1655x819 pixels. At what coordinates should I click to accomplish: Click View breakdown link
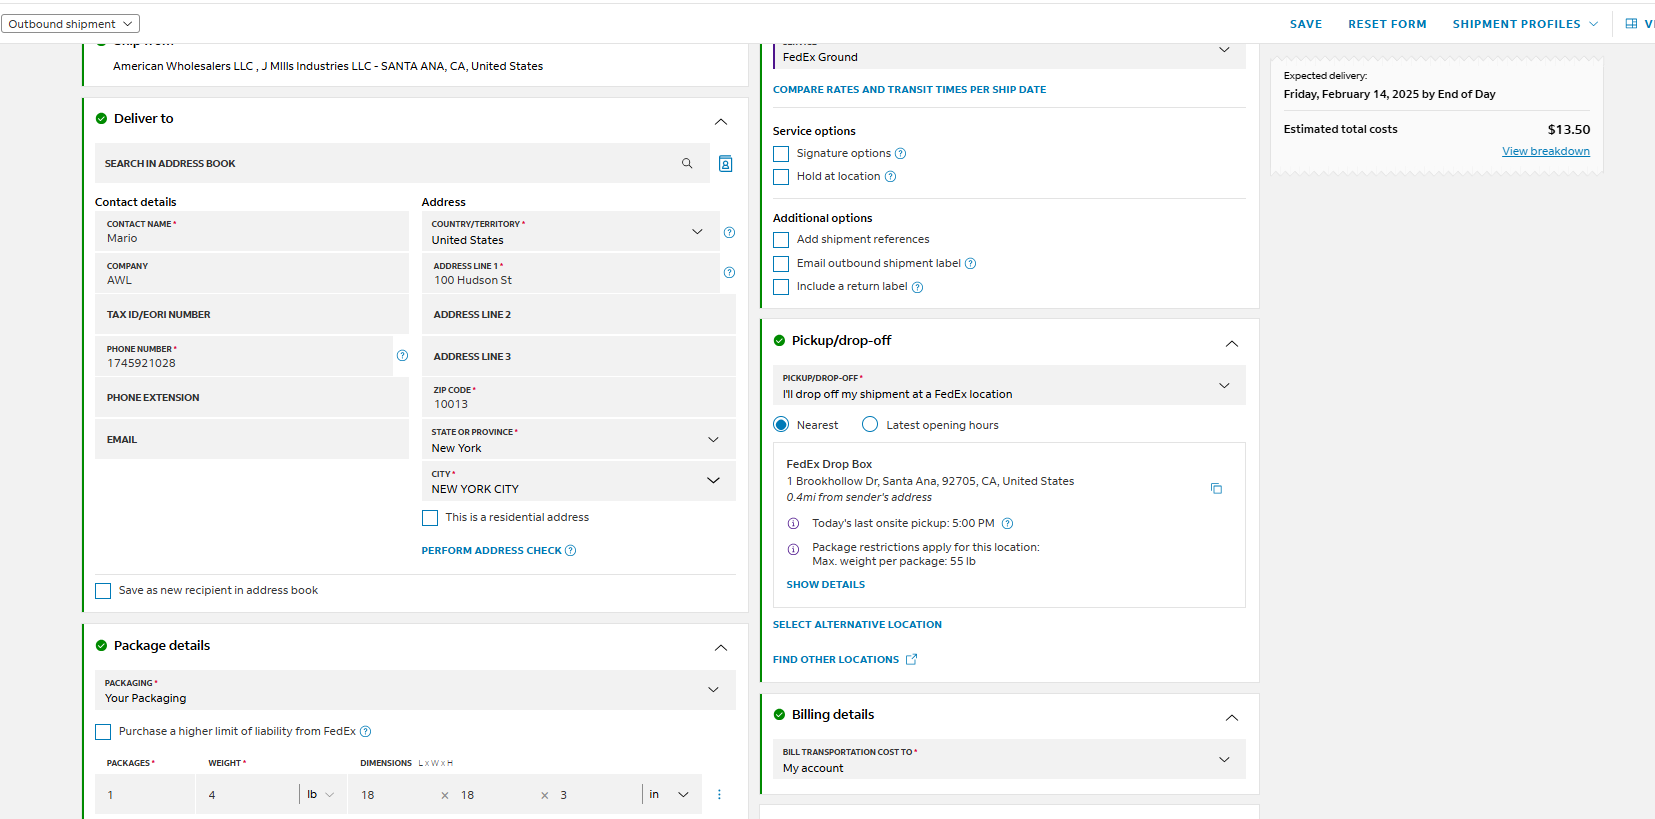pos(1546,152)
